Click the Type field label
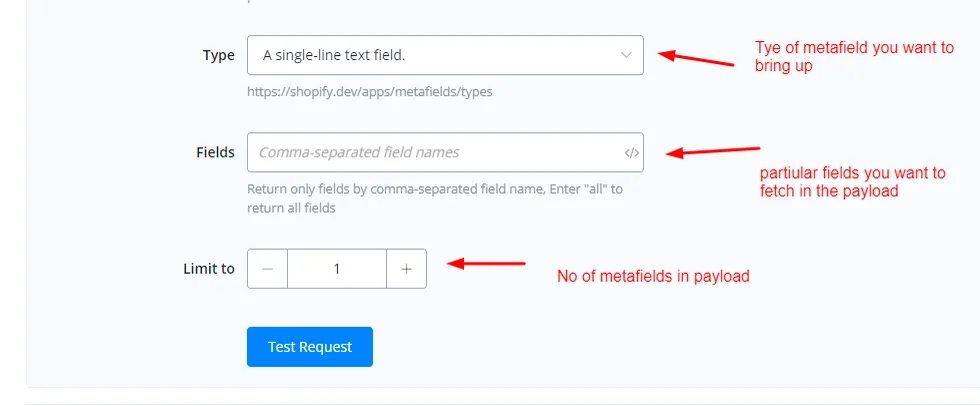Viewport: 980px width, 406px height. point(219,55)
